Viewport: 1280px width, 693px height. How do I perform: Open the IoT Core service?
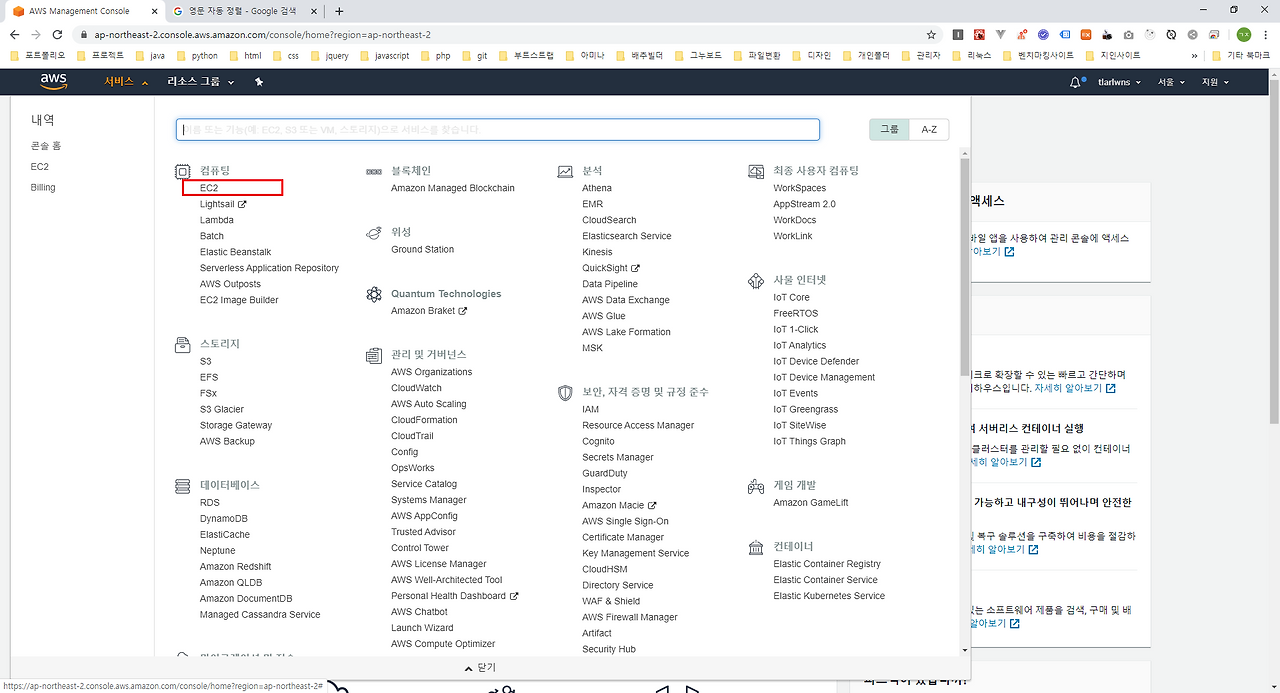tap(791, 297)
